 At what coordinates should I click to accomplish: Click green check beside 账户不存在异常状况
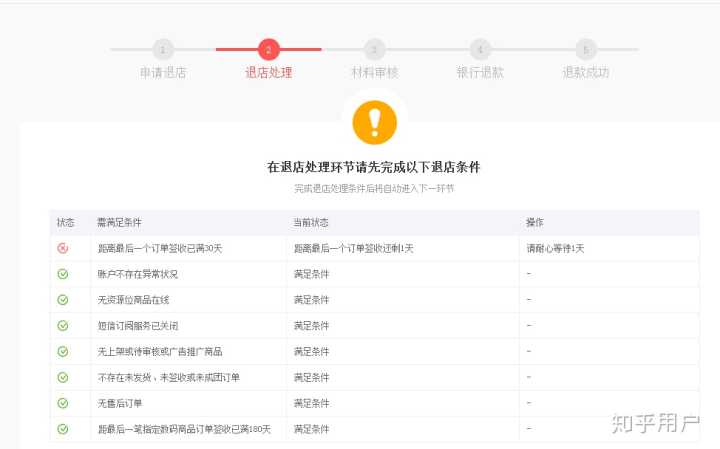pos(63,274)
